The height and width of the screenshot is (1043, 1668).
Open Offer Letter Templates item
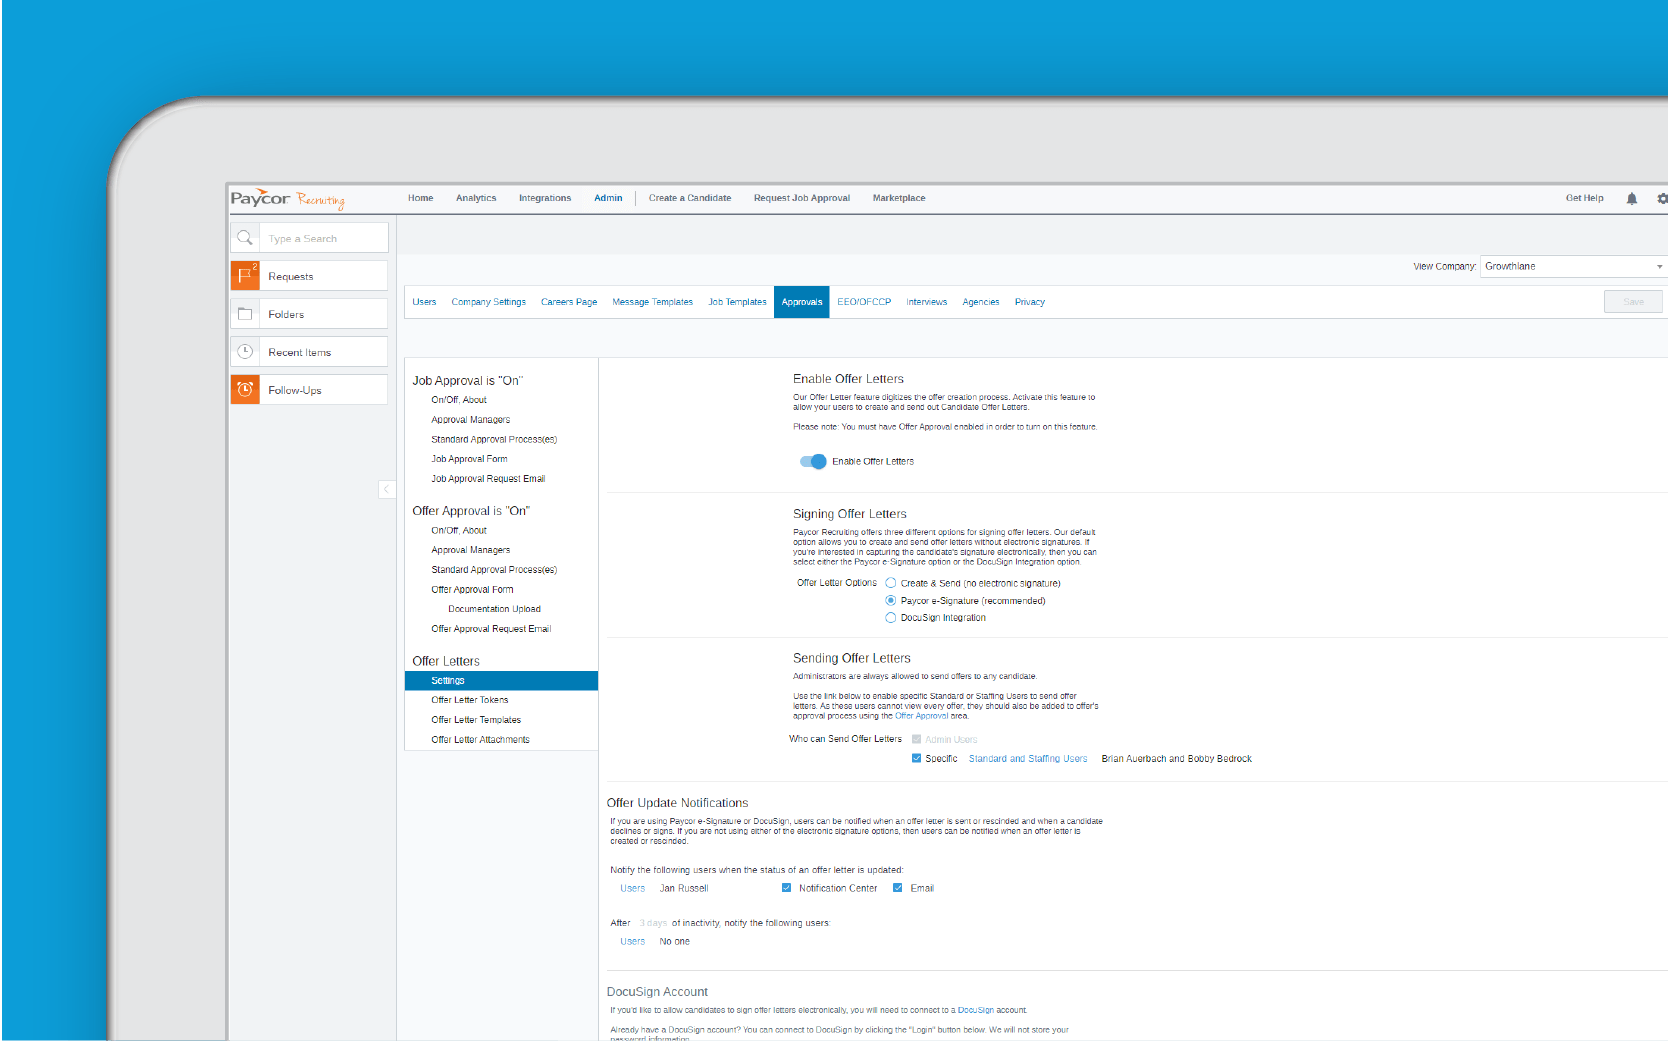476,720
